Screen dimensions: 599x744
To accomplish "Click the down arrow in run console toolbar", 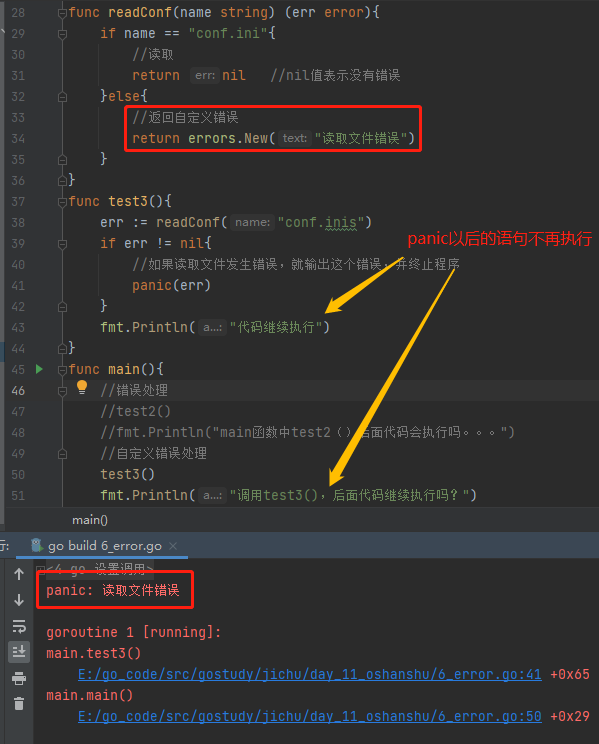I will click(19, 600).
